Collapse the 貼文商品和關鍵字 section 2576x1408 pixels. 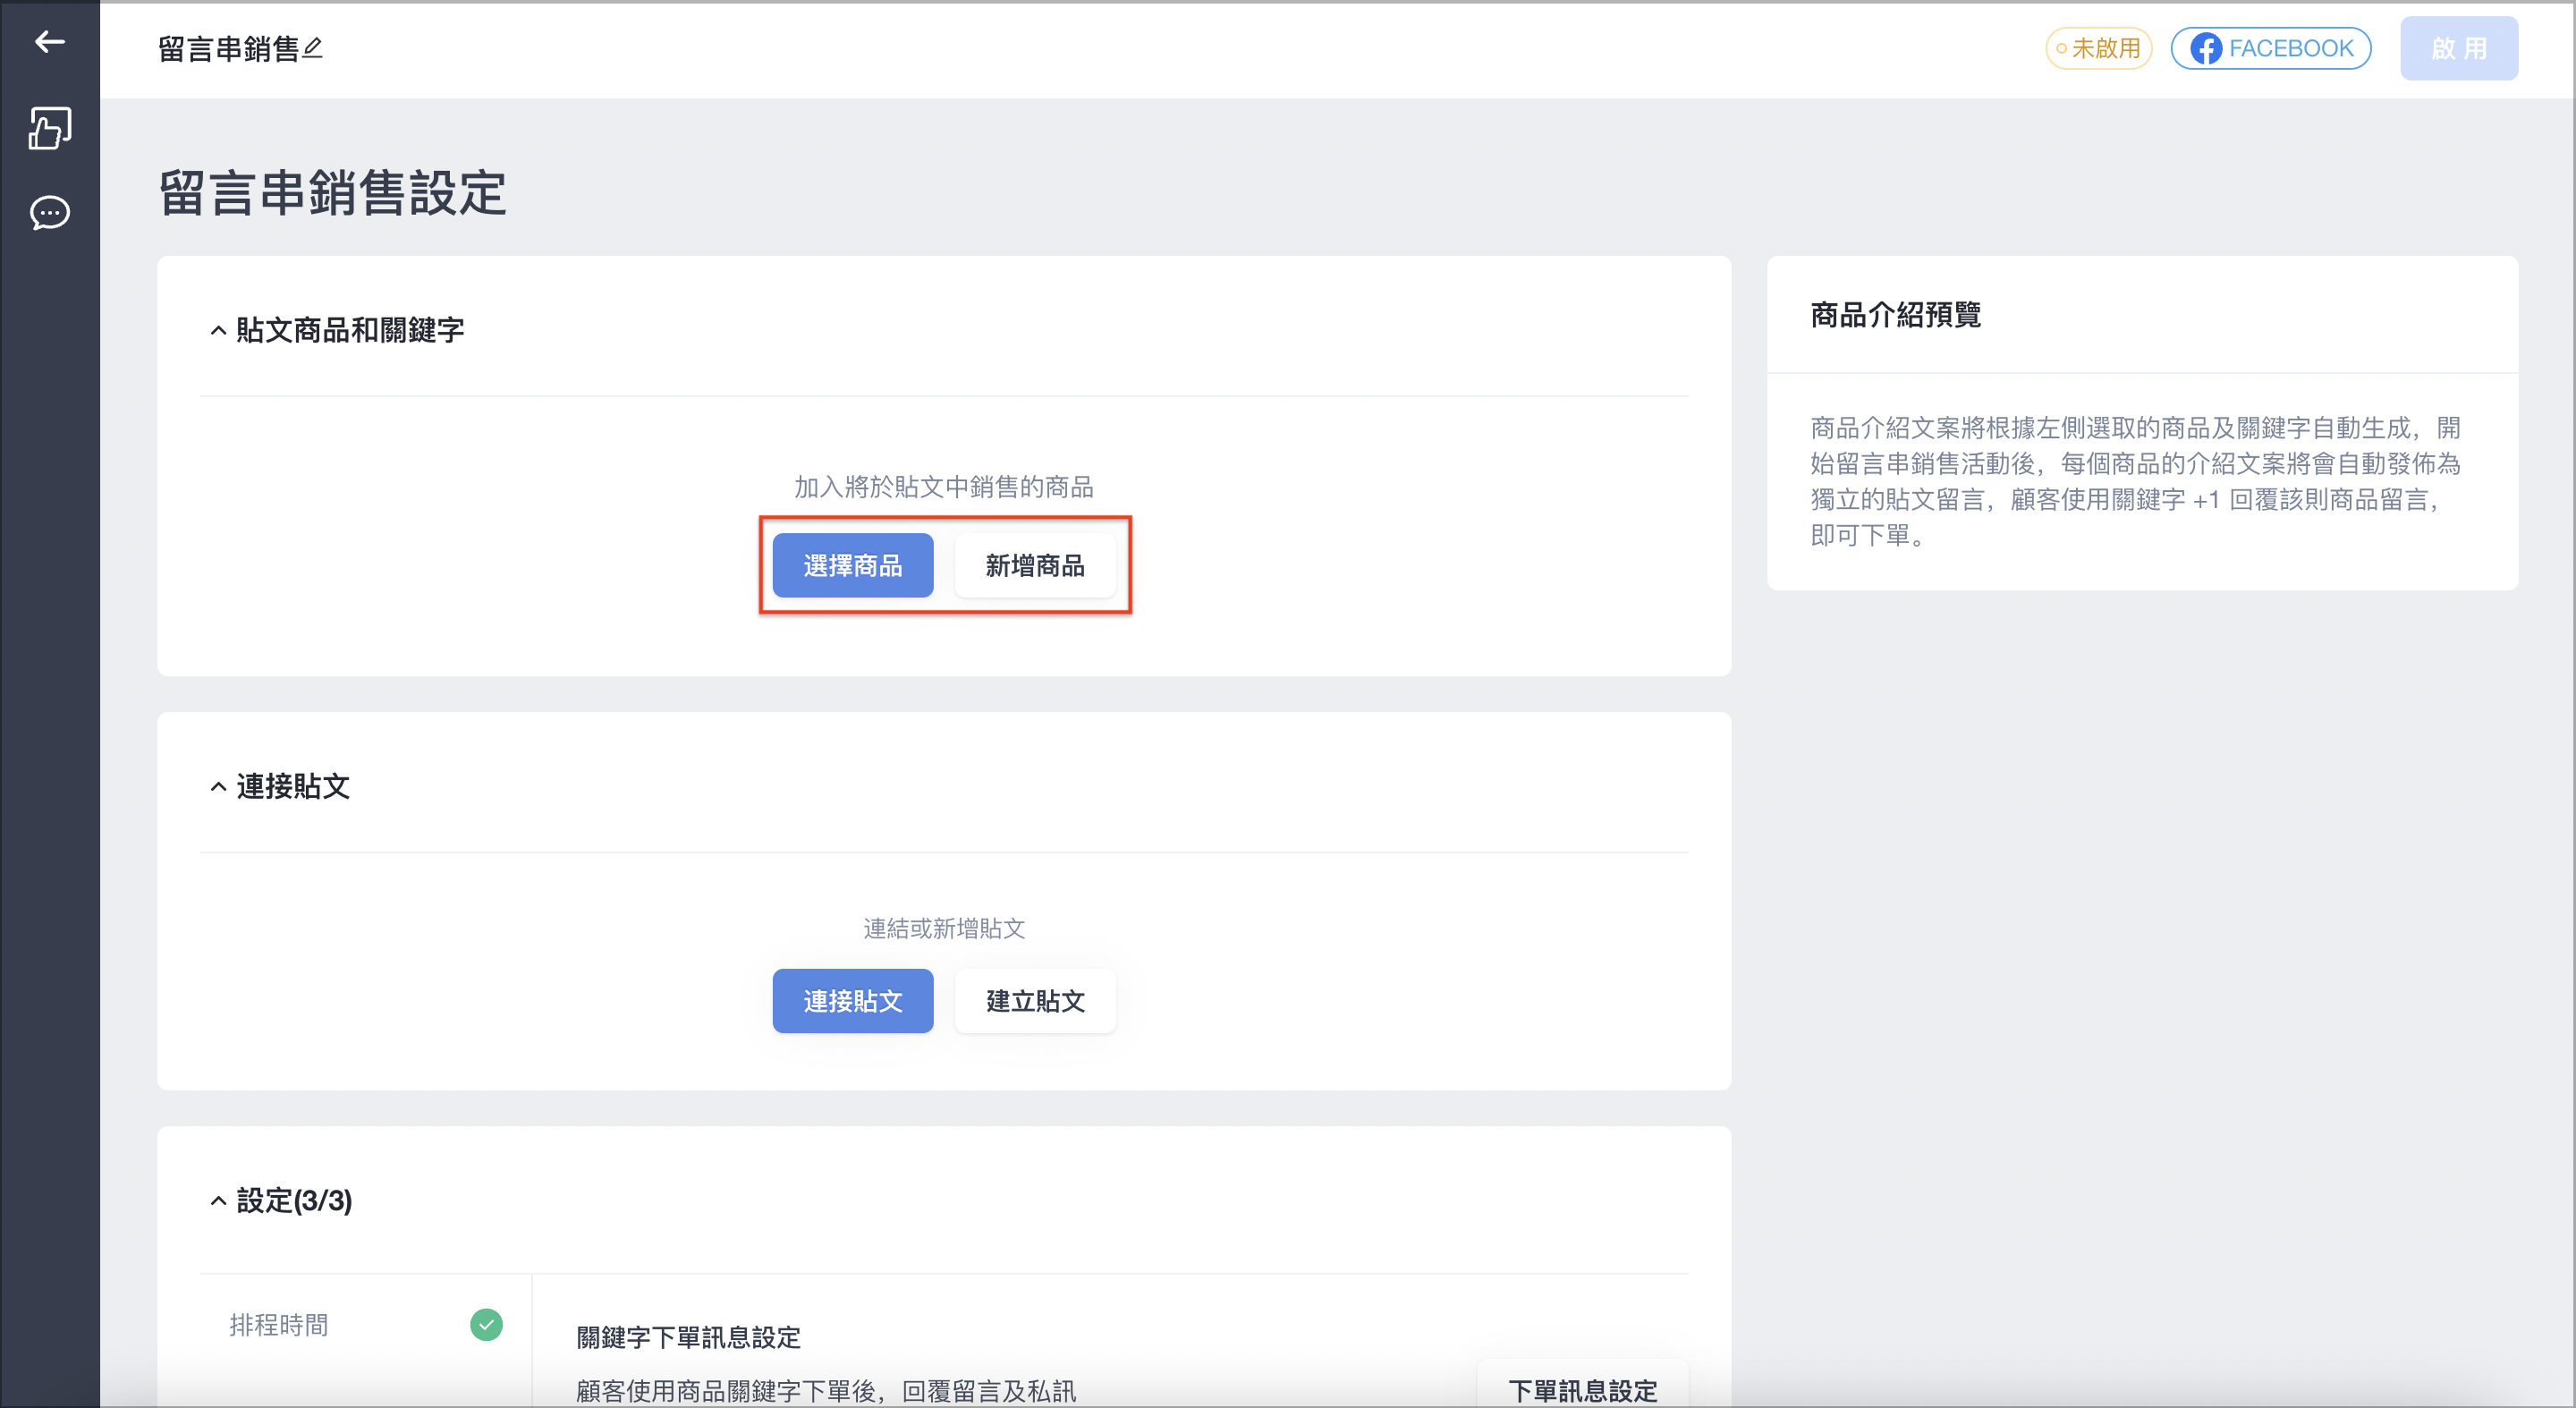(218, 330)
